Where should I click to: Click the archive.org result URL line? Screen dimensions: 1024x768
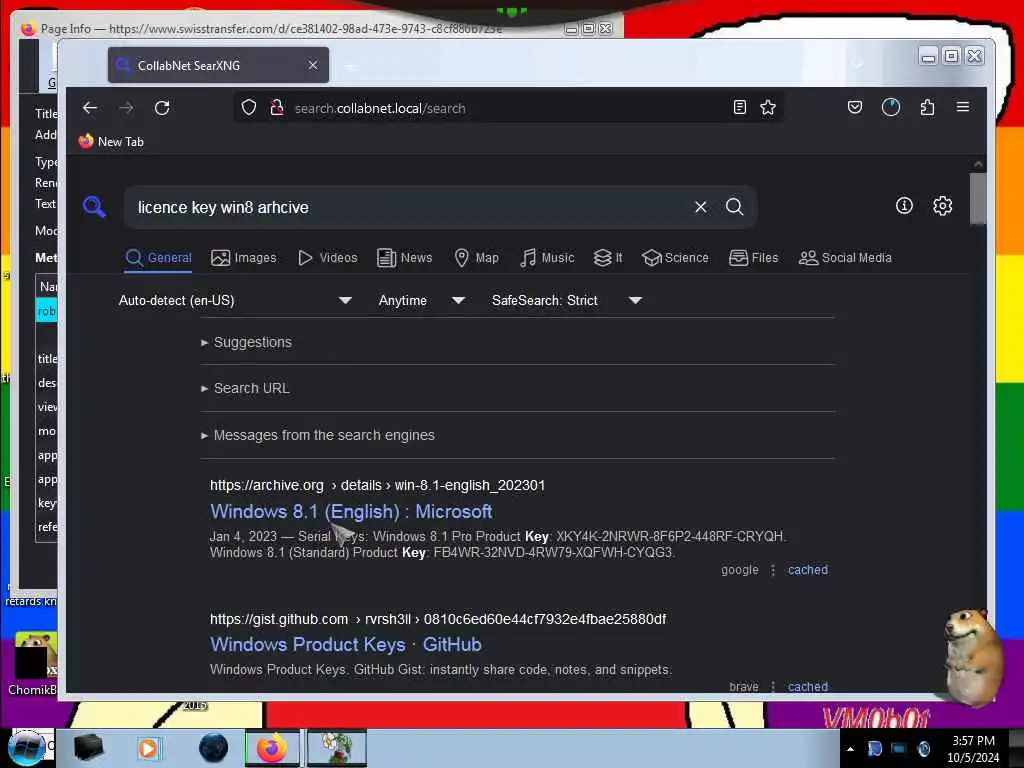tap(377, 486)
